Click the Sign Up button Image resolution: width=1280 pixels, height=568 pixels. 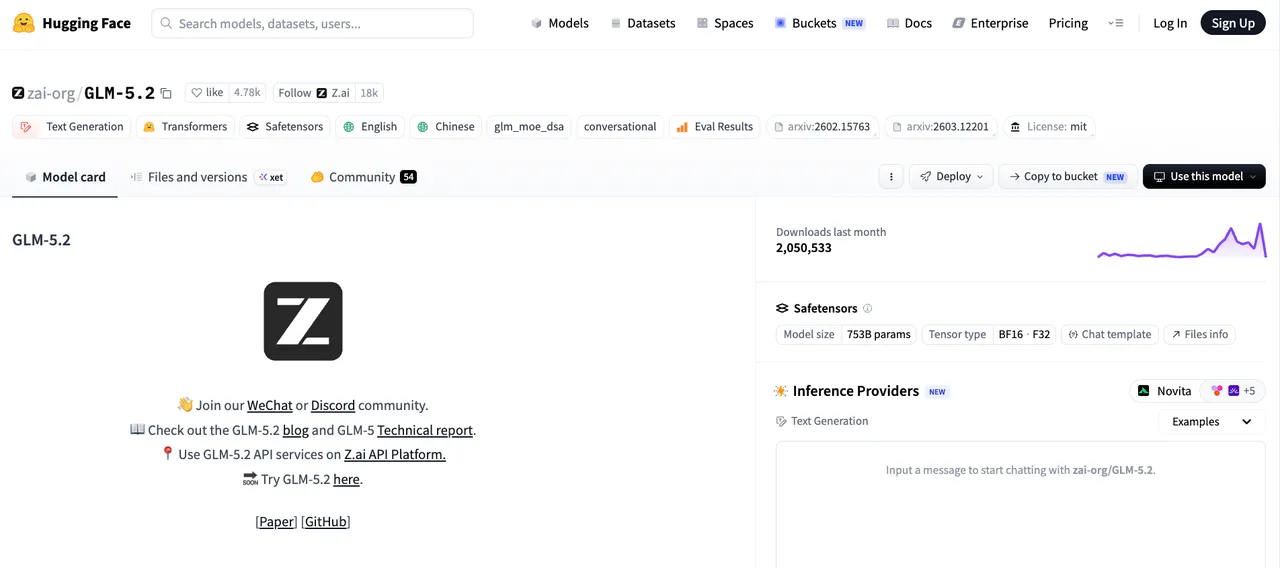pyautogui.click(x=1233, y=23)
